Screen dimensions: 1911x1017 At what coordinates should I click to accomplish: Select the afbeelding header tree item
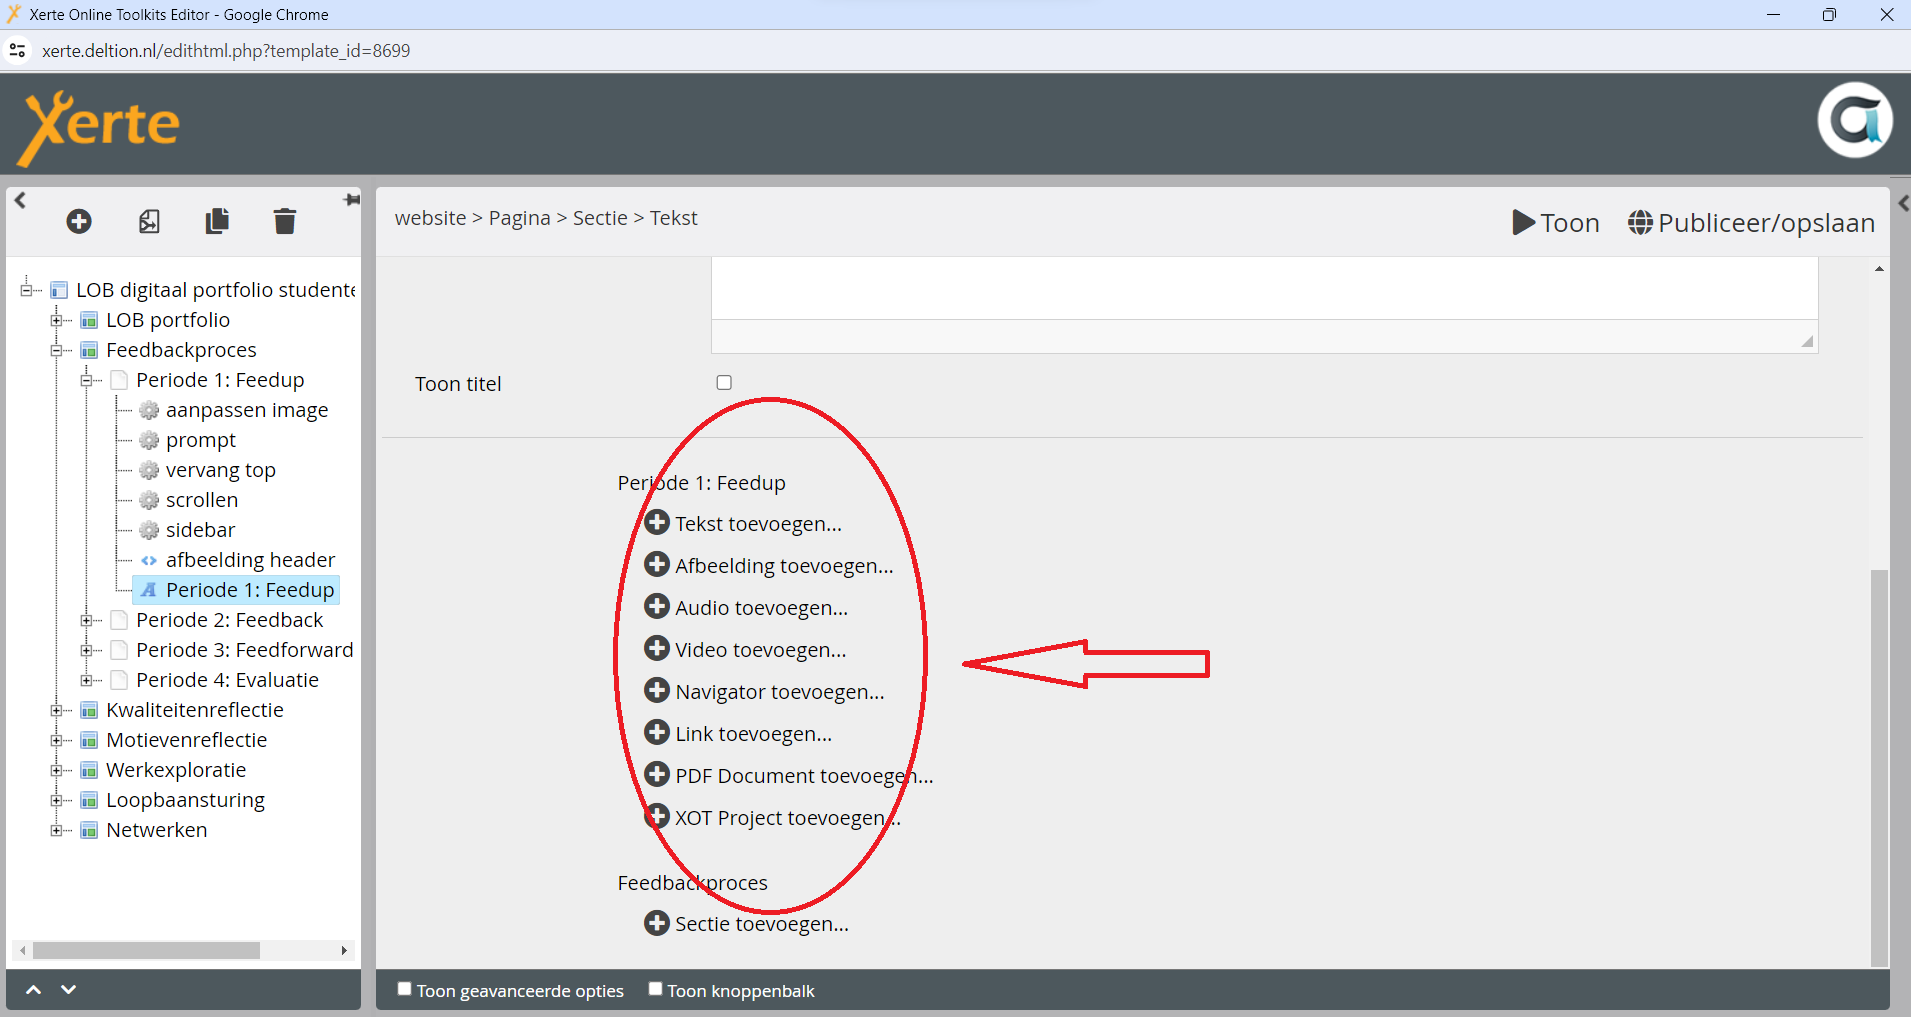[x=250, y=560]
